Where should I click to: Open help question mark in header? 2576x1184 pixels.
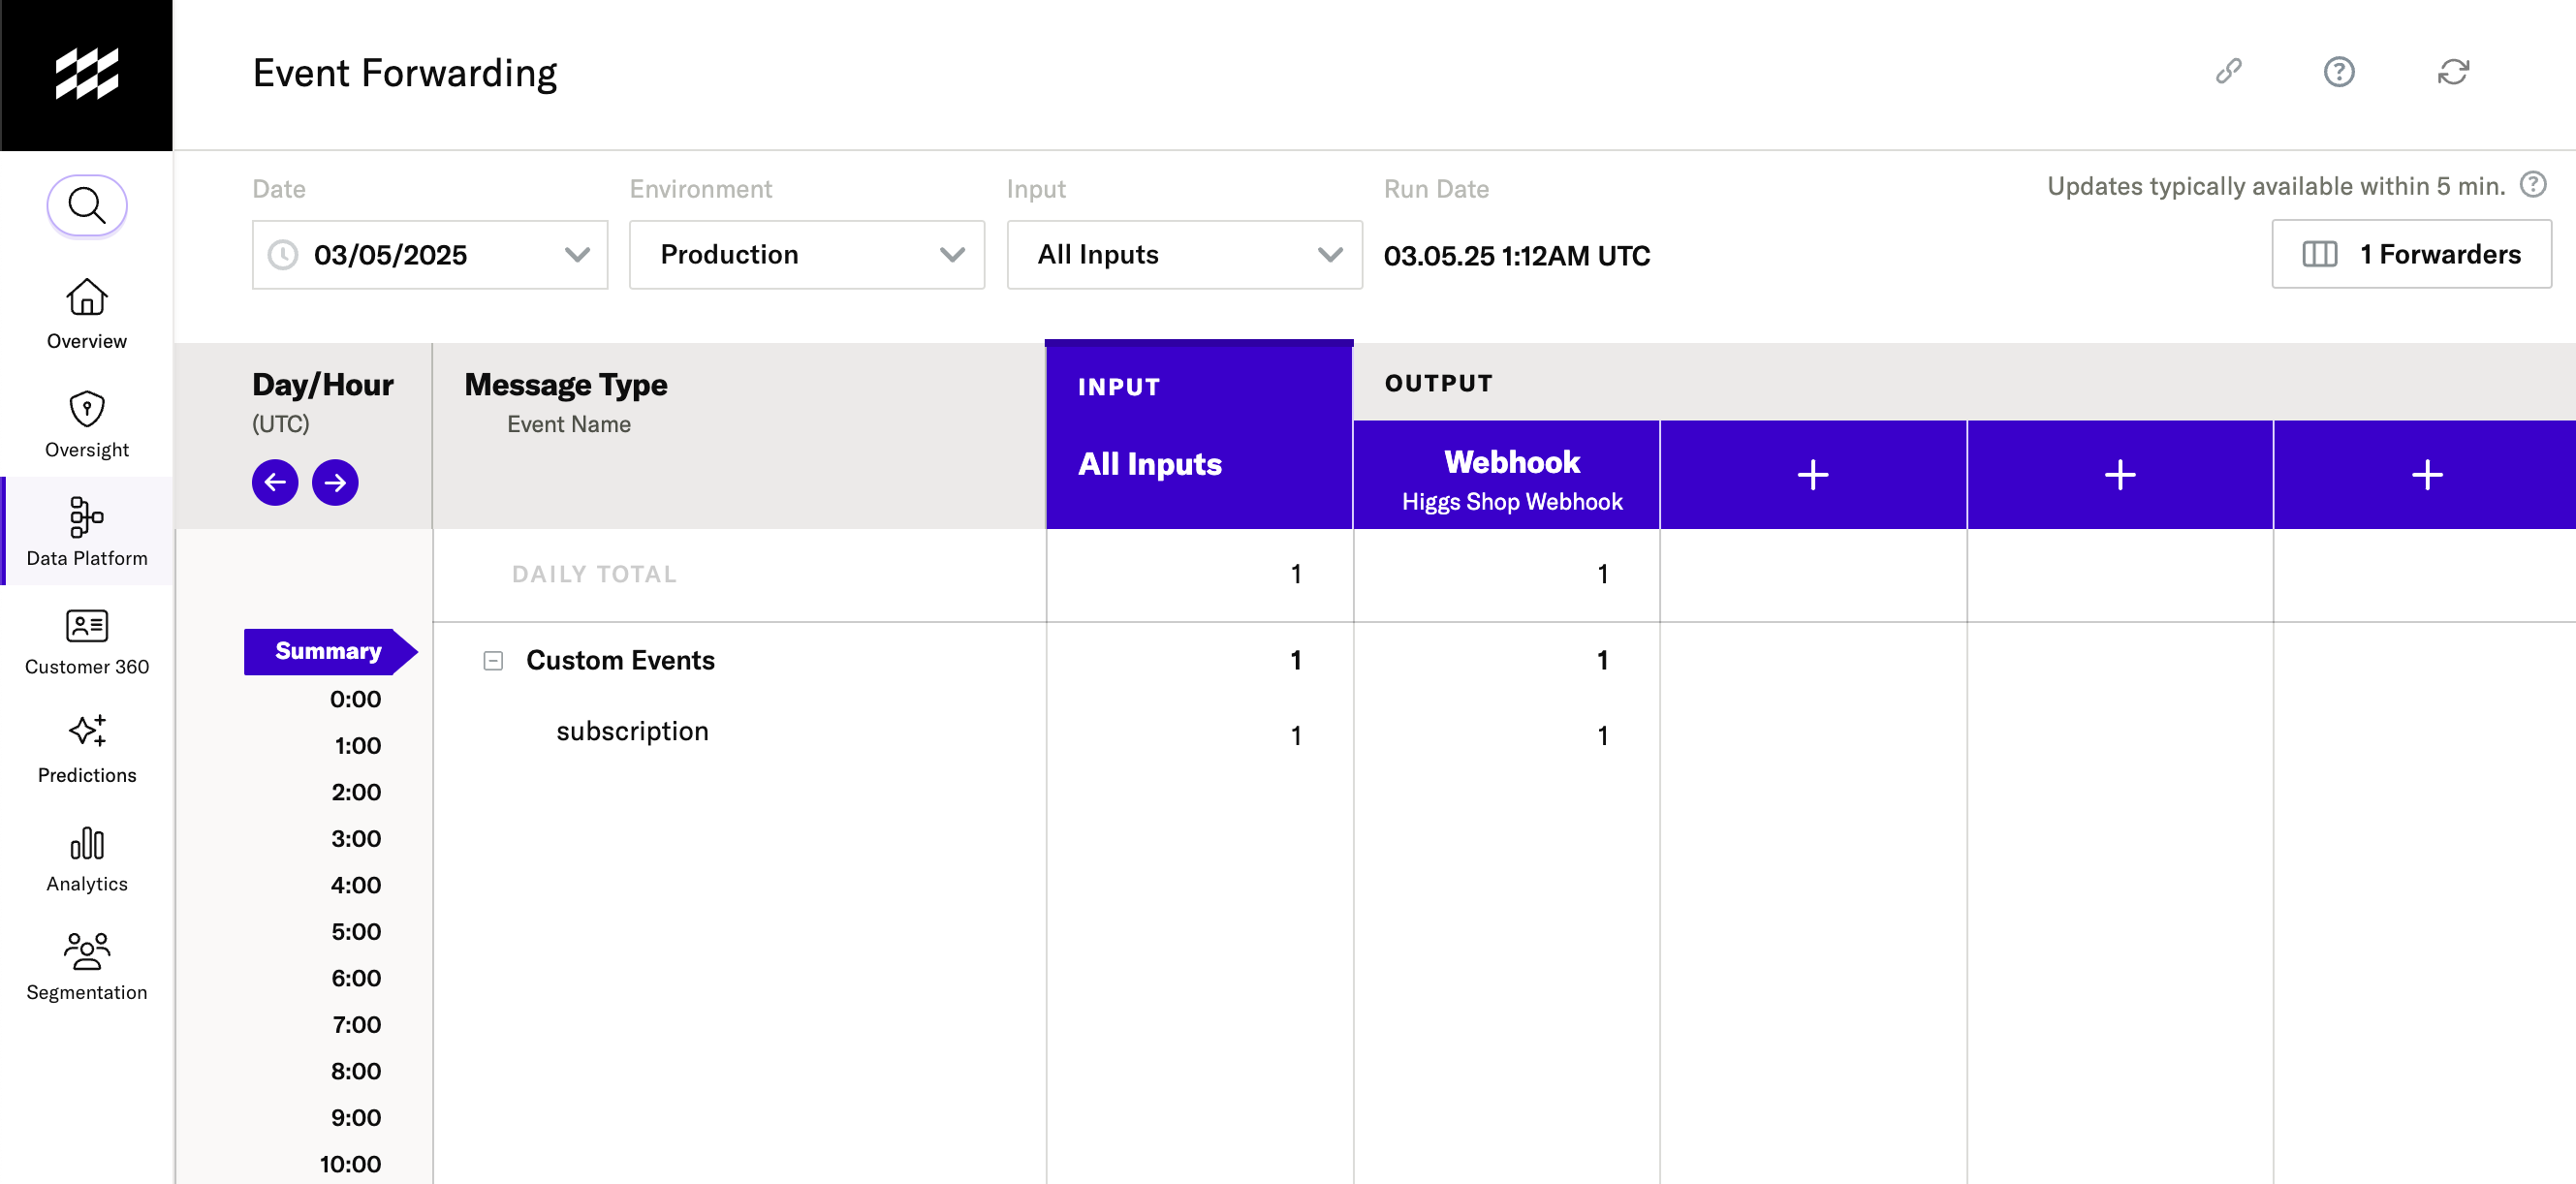(x=2338, y=72)
